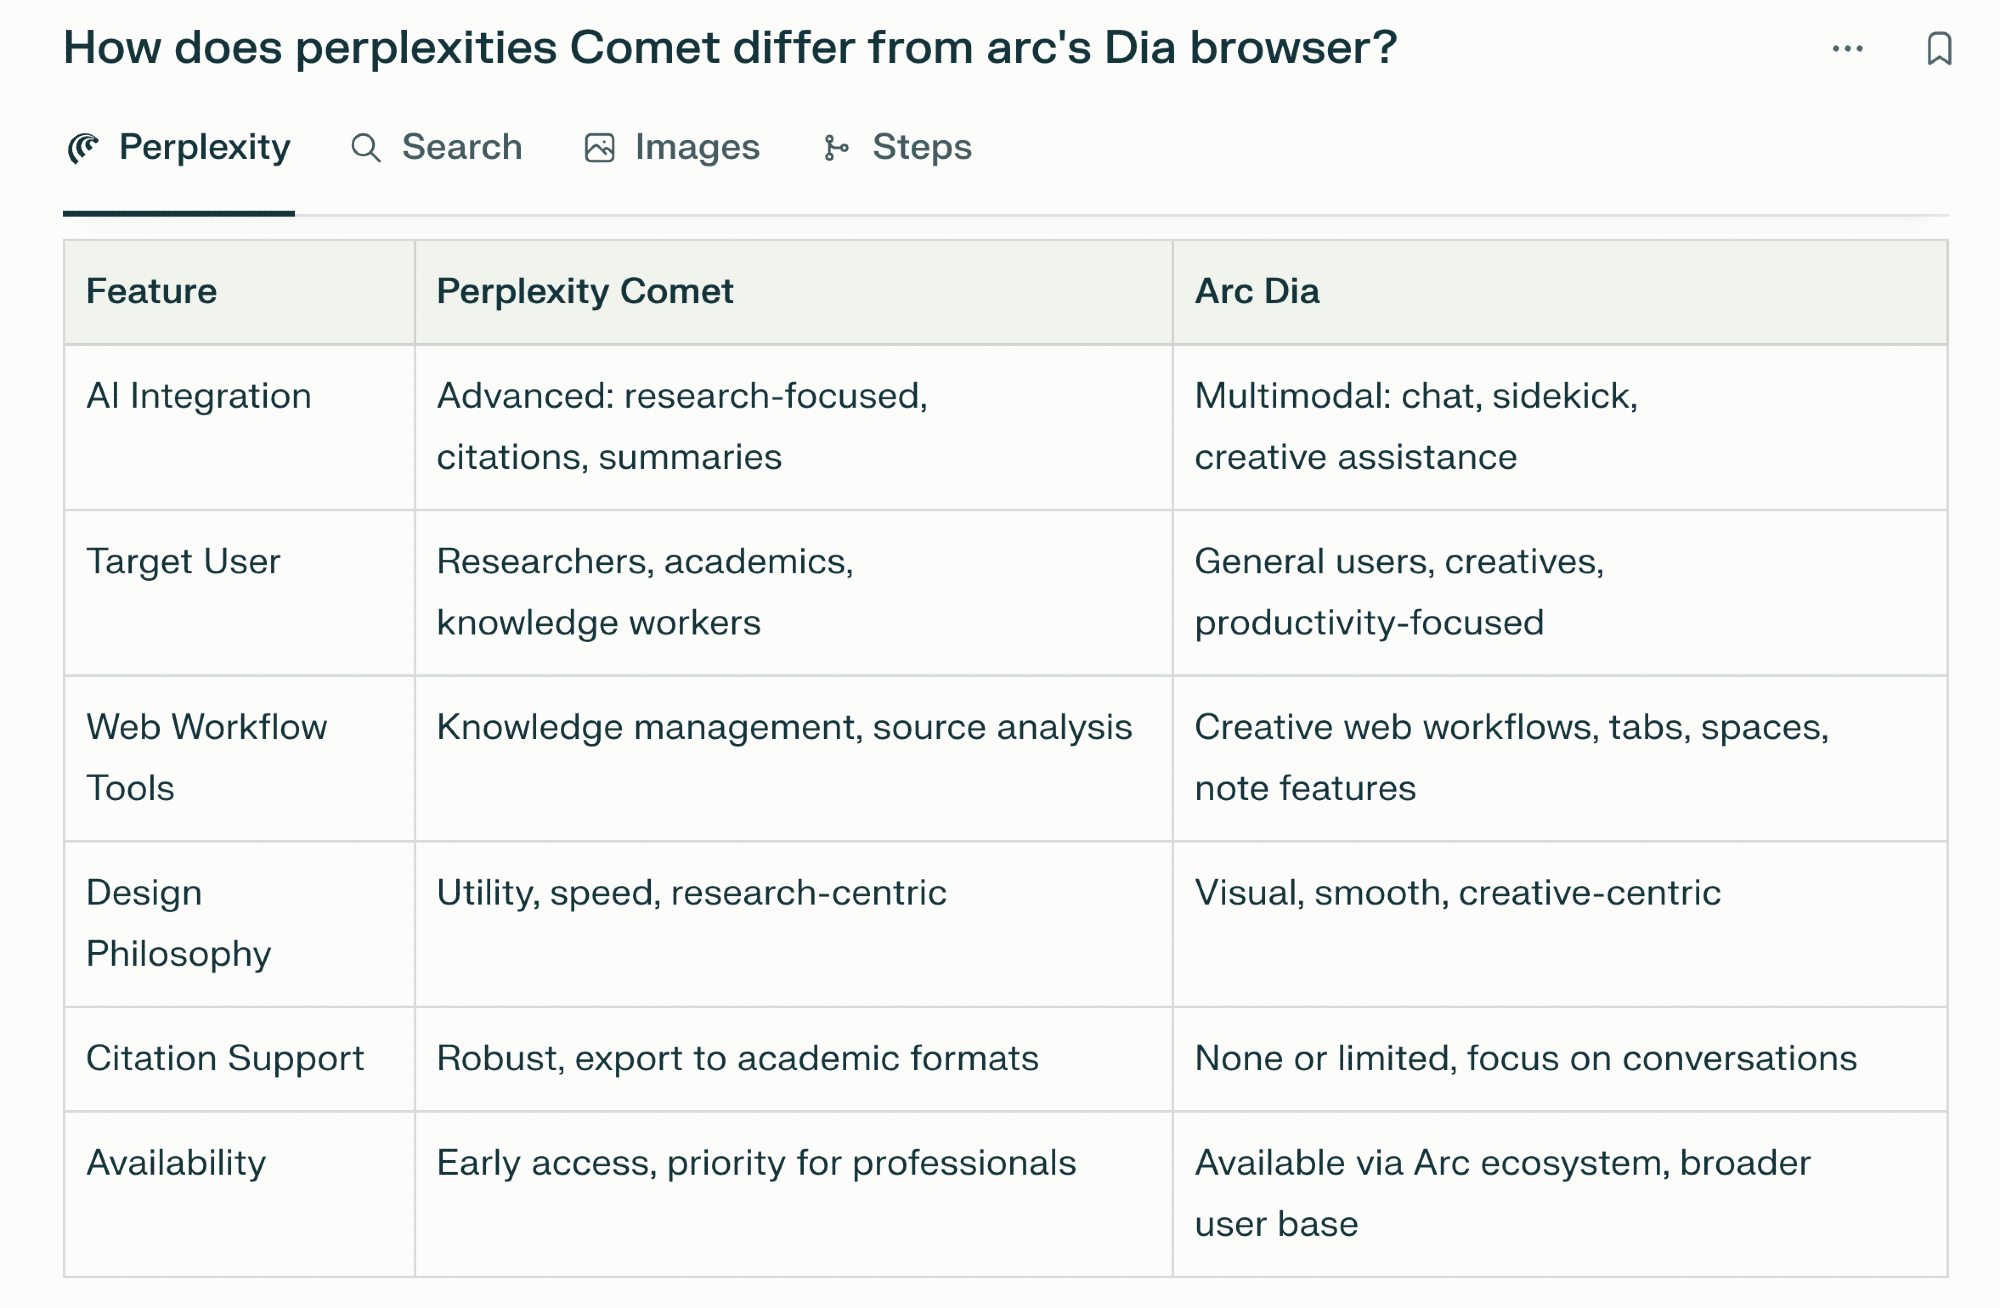Click the Images picture icon
Viewport: 2000px width, 1308px height.
click(x=599, y=148)
